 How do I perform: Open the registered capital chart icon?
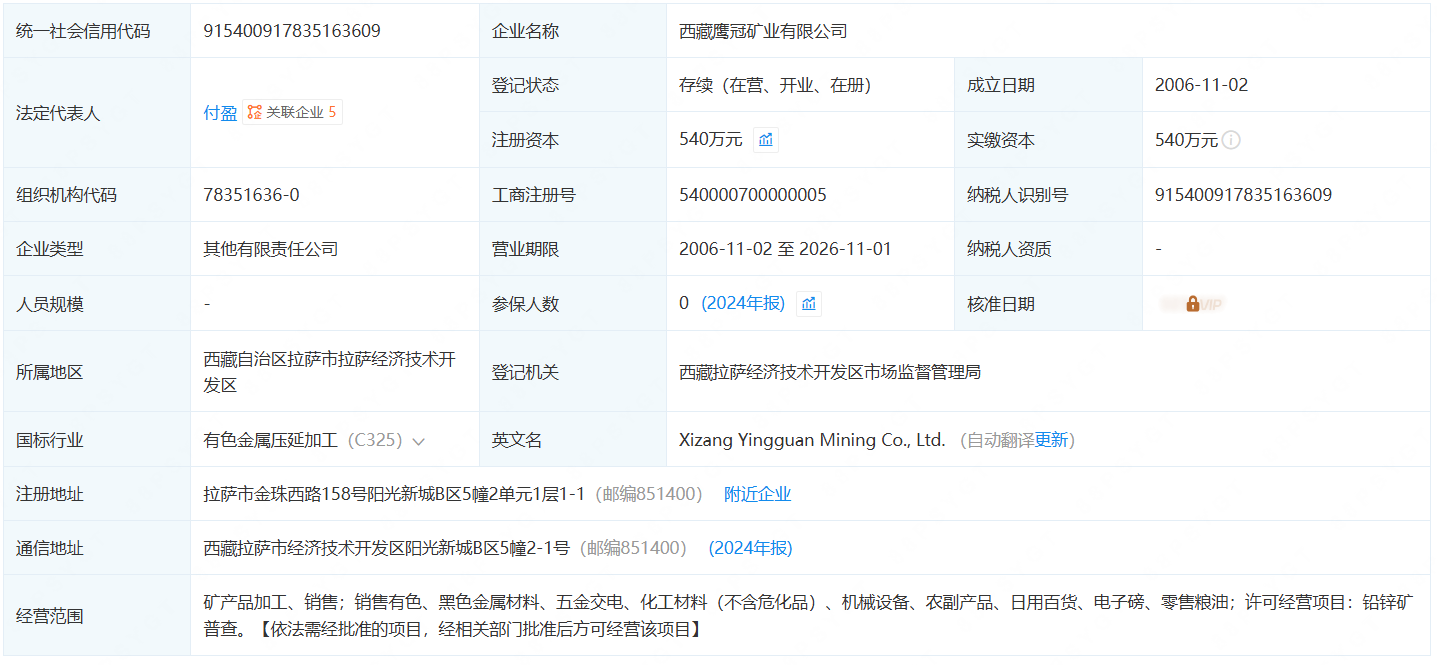766,140
